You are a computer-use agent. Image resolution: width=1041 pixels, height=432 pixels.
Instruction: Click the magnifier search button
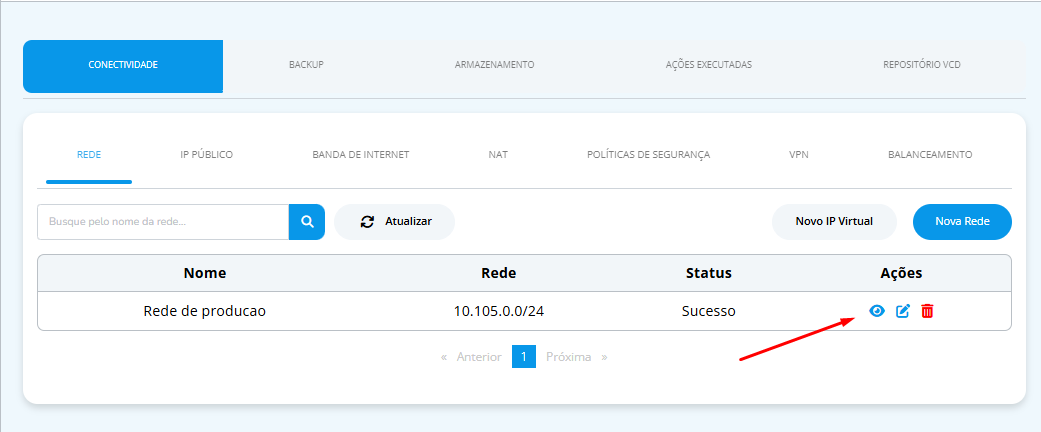click(307, 222)
